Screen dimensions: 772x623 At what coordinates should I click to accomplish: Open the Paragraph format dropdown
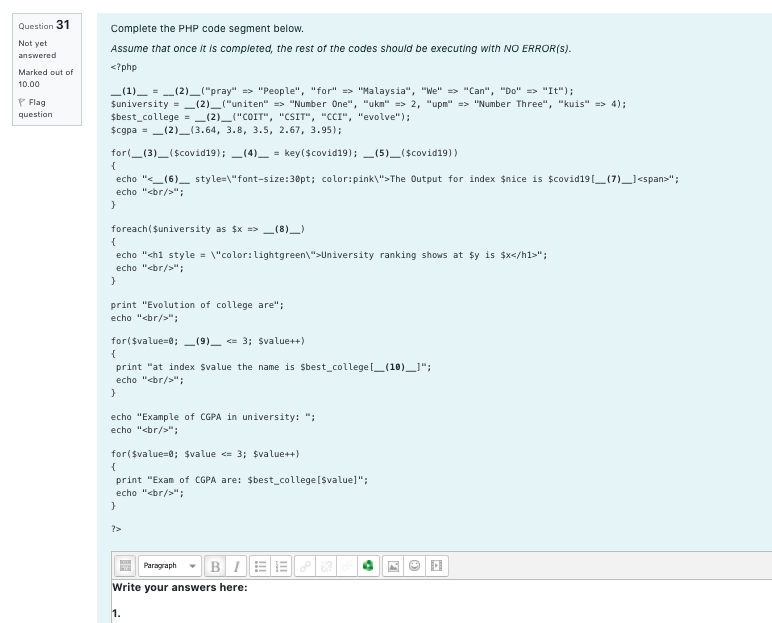coord(170,566)
